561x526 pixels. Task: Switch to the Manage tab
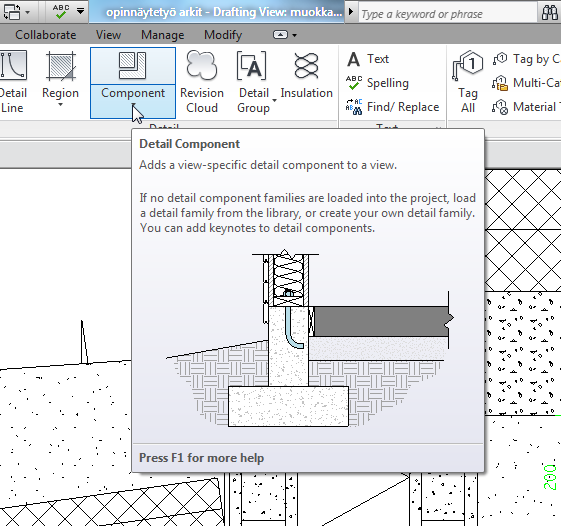tap(162, 35)
